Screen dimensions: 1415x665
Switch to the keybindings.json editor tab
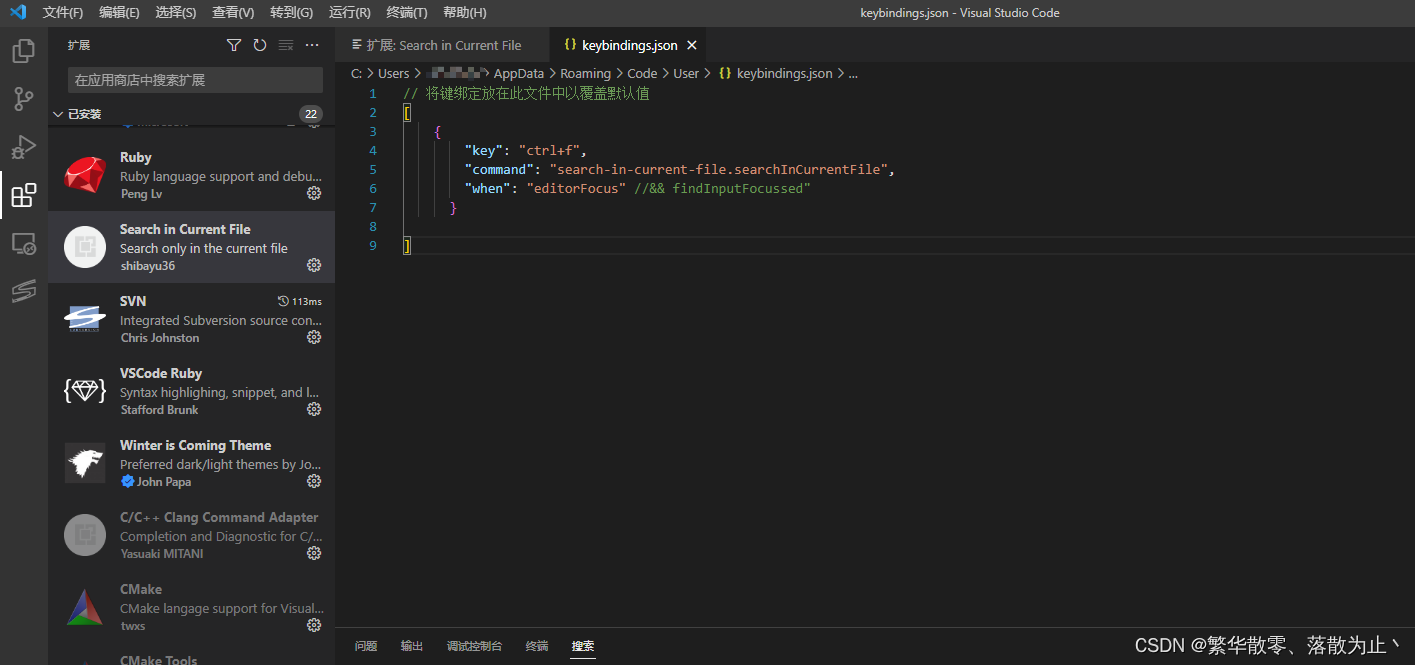click(628, 45)
